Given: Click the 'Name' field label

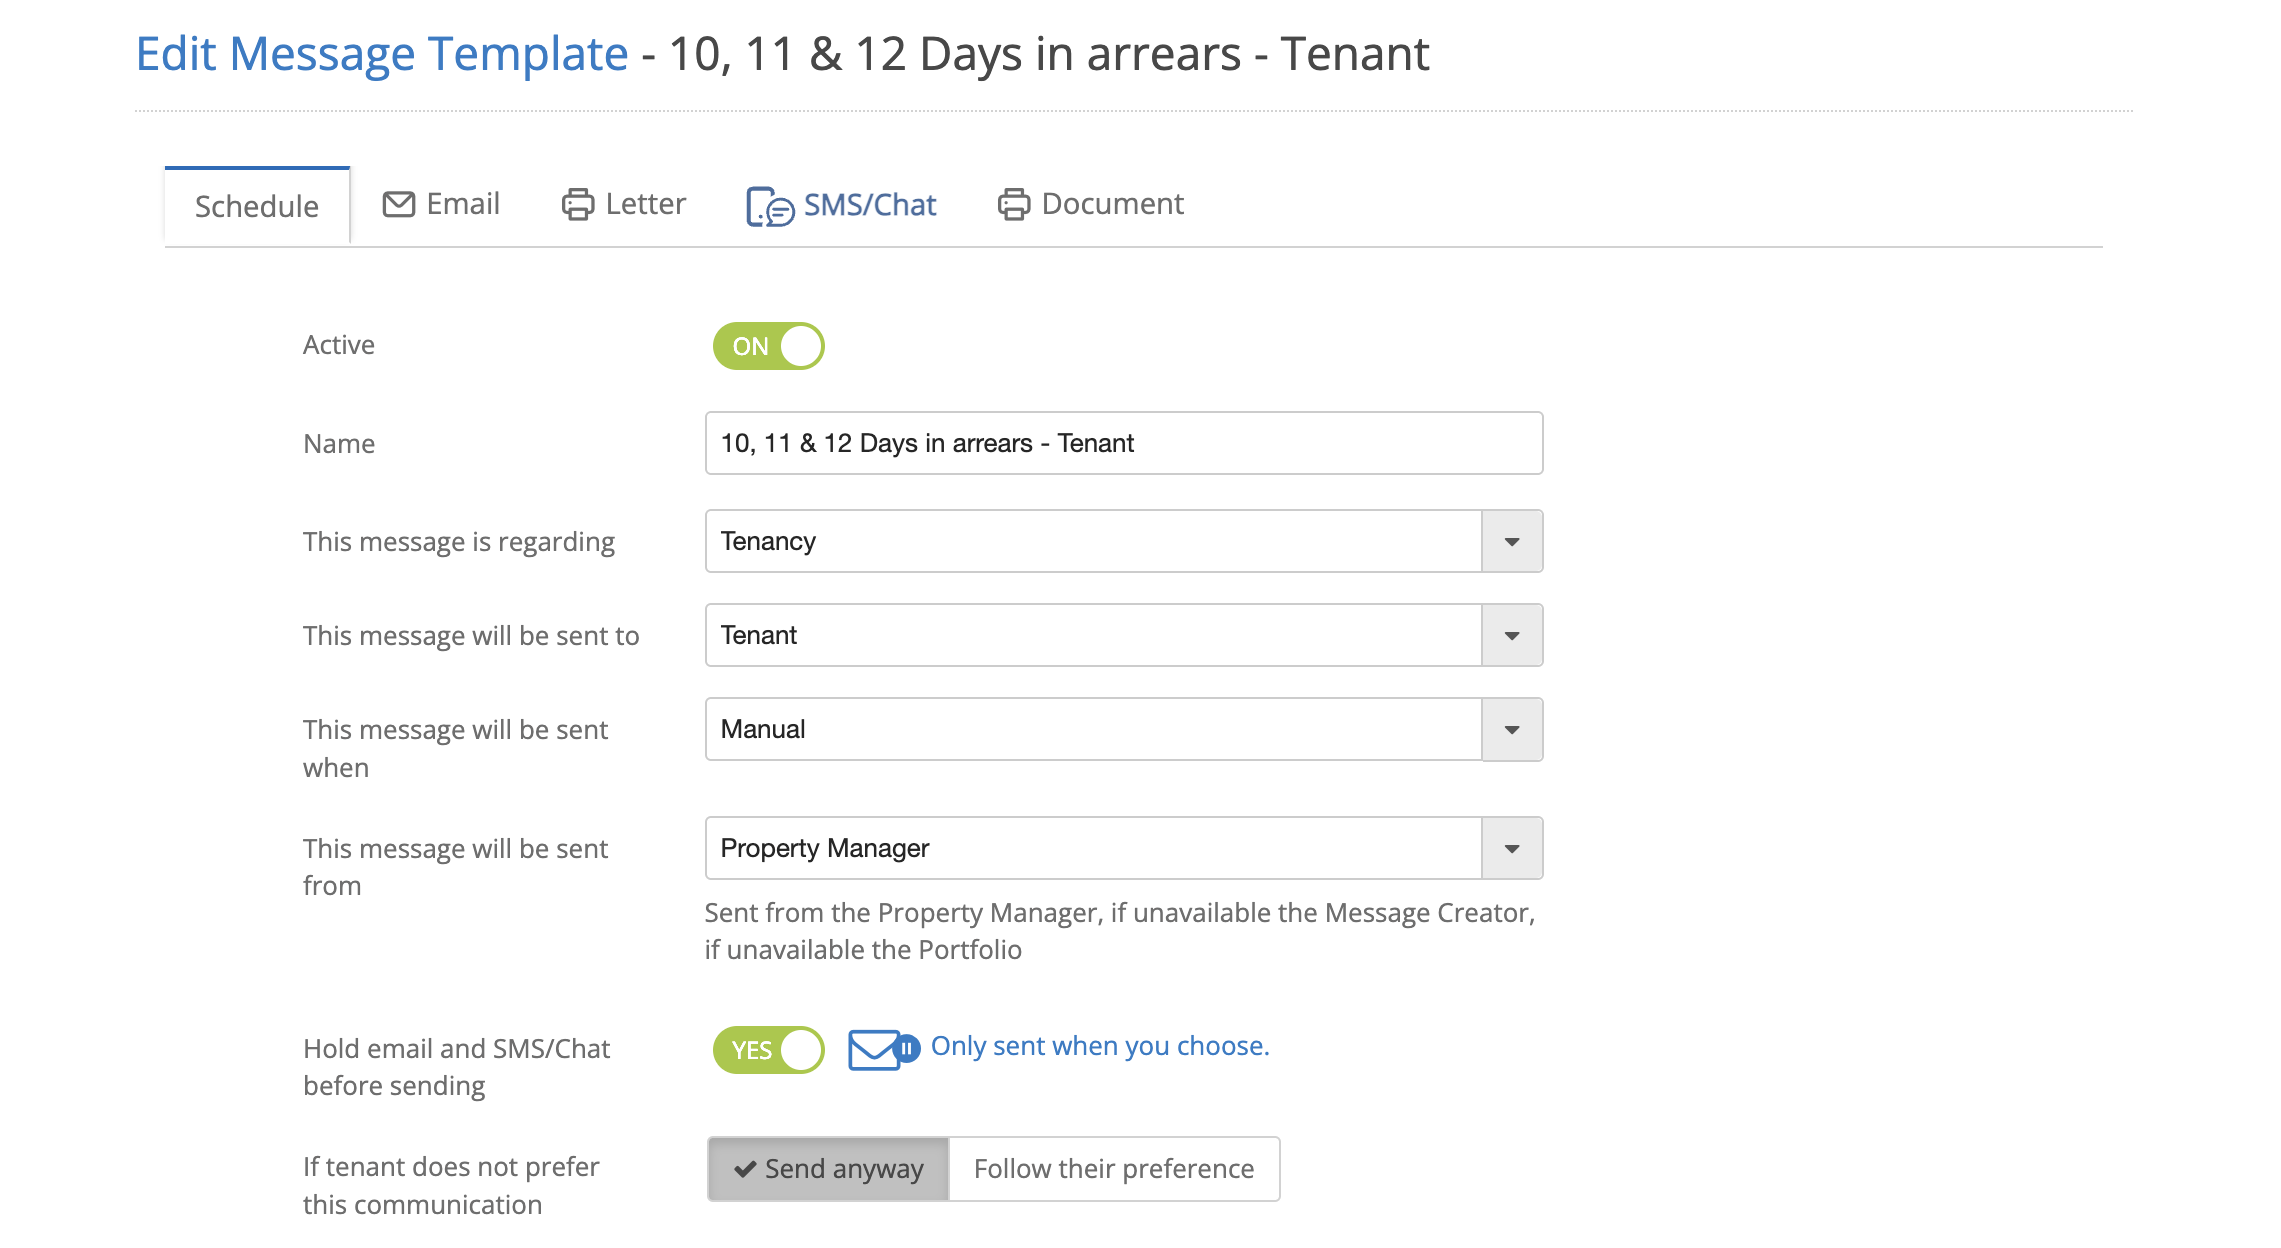Looking at the screenshot, I should tap(339, 444).
